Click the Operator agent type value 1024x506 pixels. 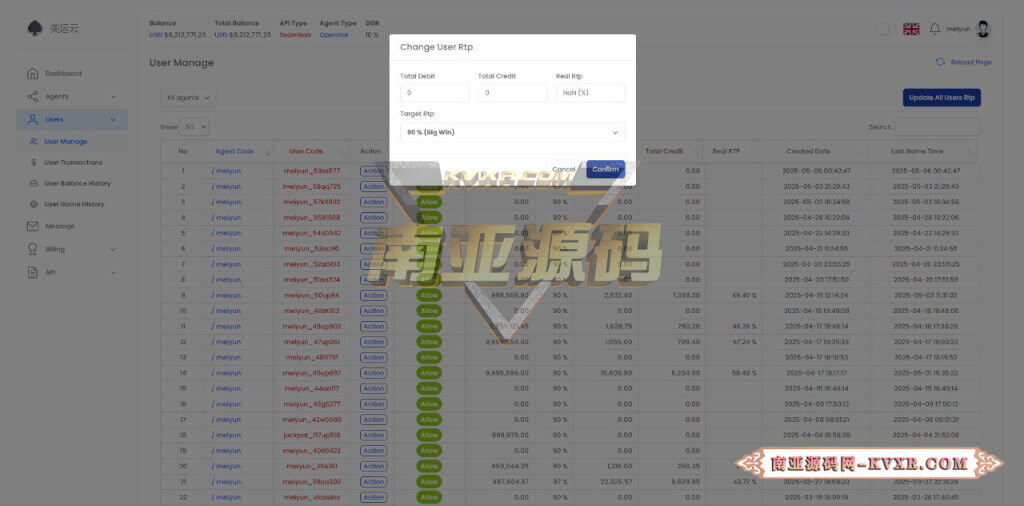[x=334, y=35]
